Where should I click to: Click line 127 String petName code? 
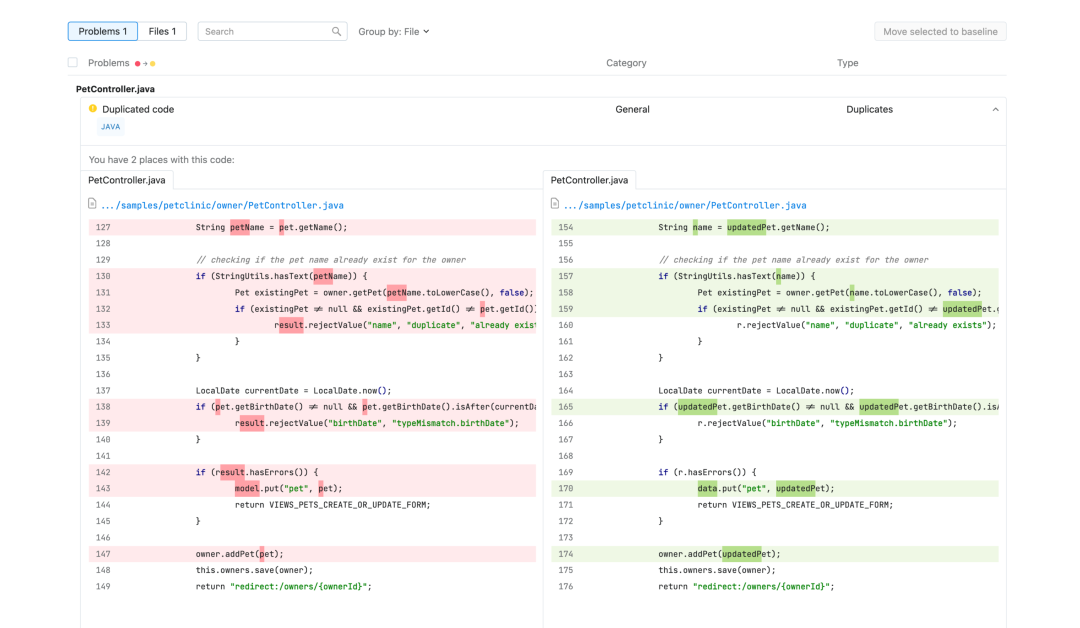[x=271, y=227]
